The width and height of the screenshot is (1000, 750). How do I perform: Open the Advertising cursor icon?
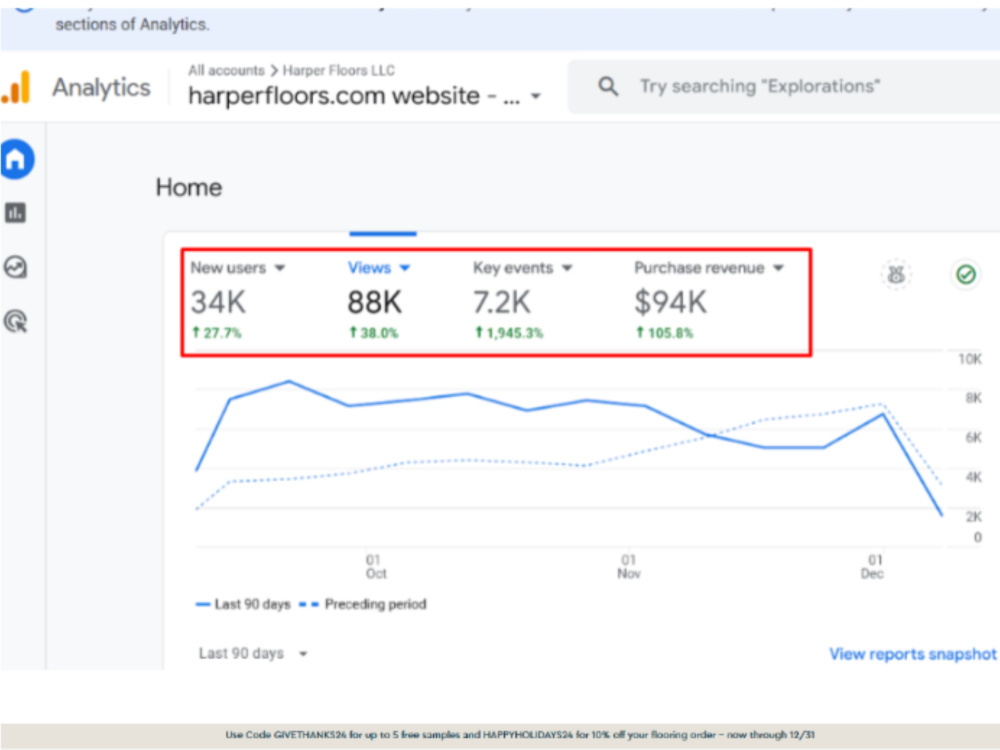(x=15, y=321)
